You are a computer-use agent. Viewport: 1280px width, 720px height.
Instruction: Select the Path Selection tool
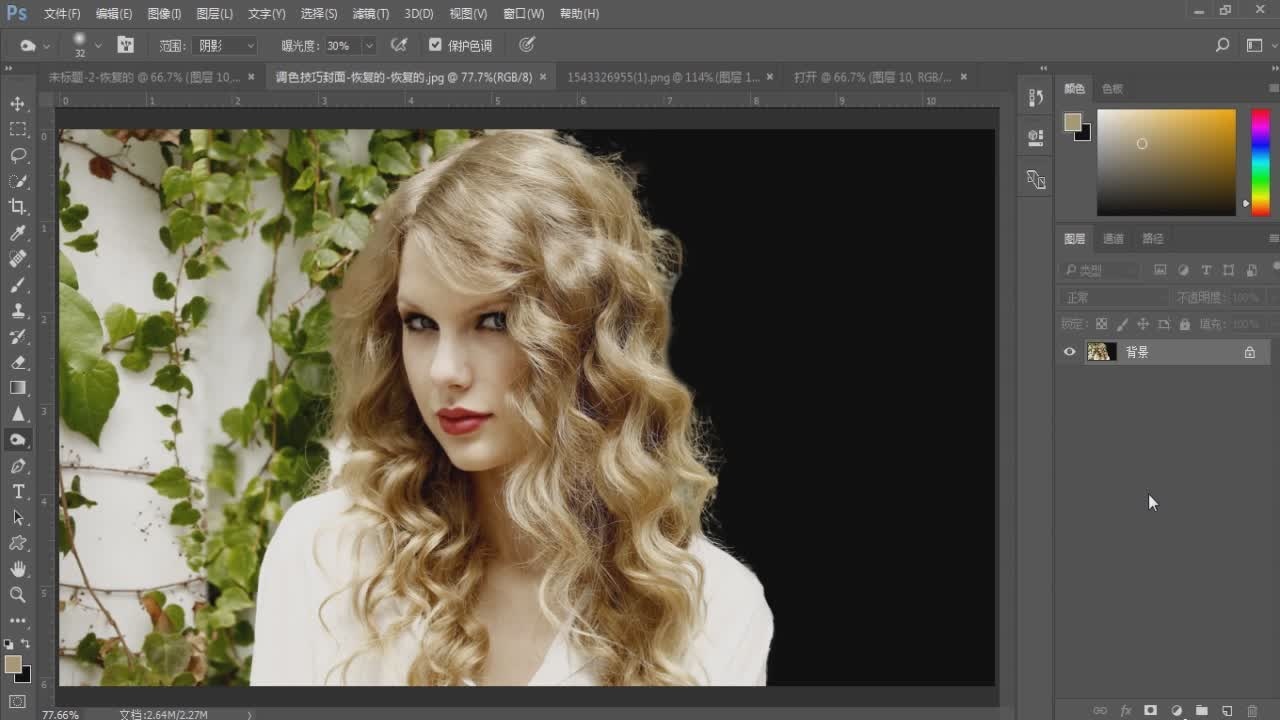point(18,517)
